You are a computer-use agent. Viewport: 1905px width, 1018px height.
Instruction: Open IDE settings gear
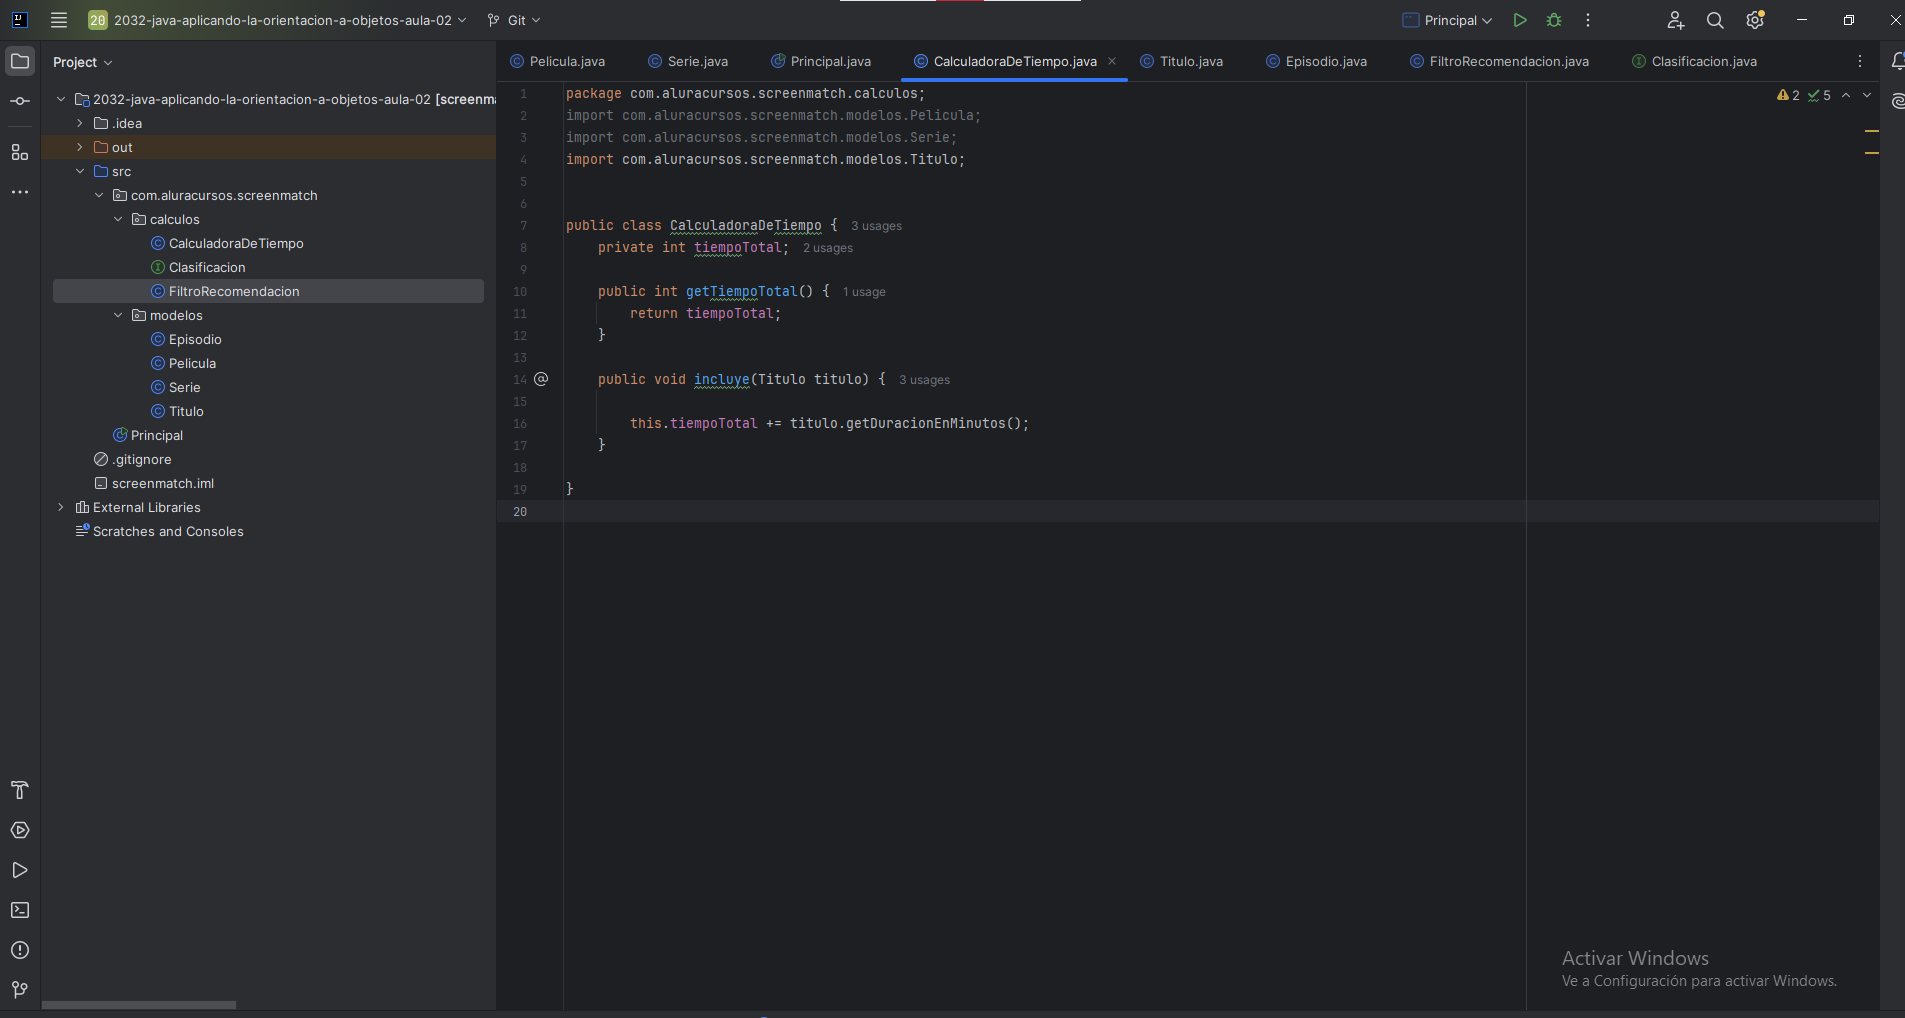(x=1755, y=20)
